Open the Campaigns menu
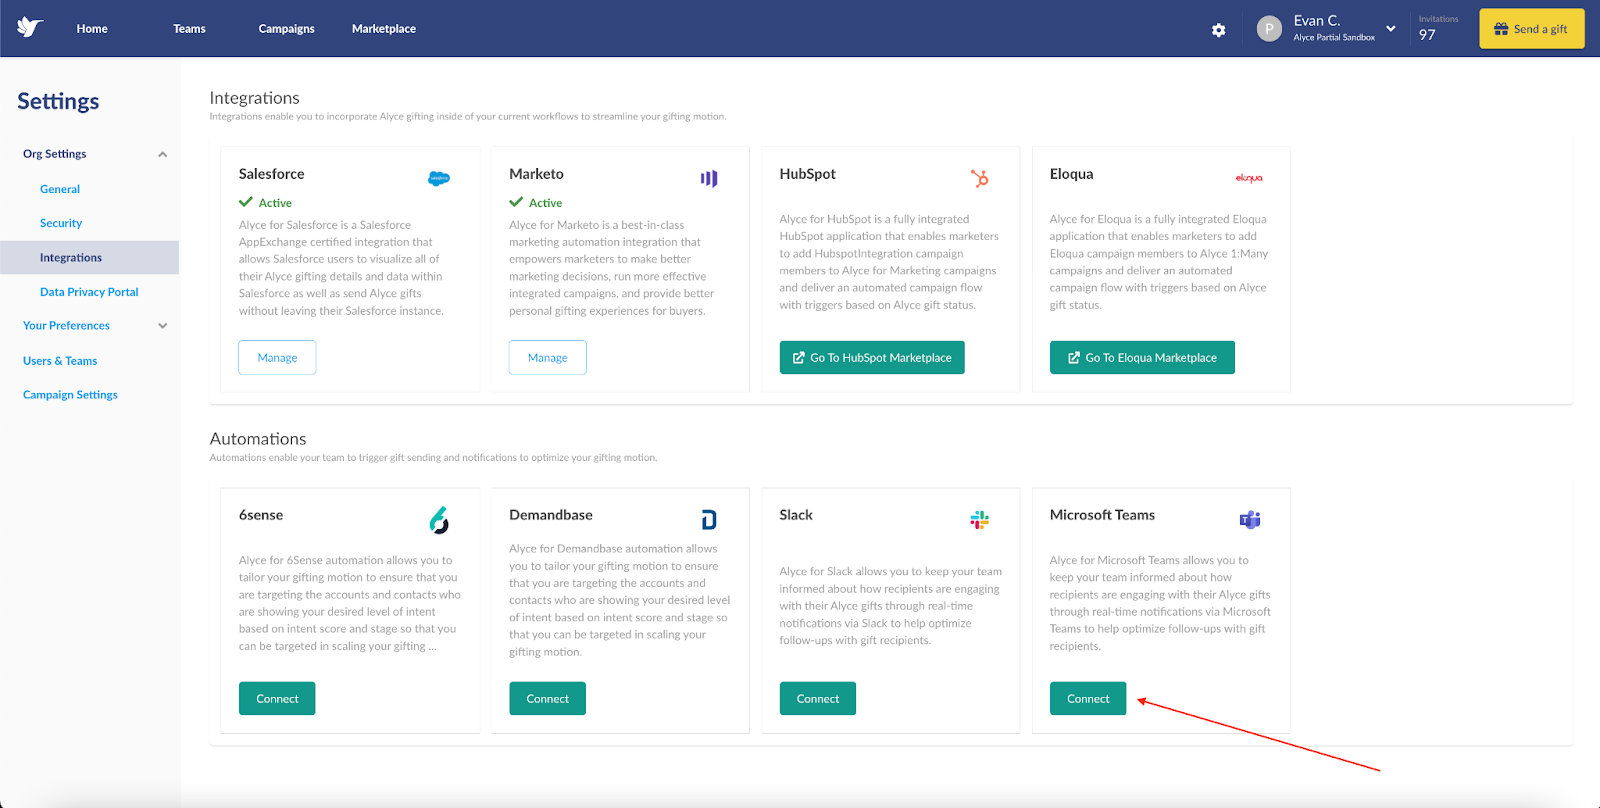 [x=286, y=29]
